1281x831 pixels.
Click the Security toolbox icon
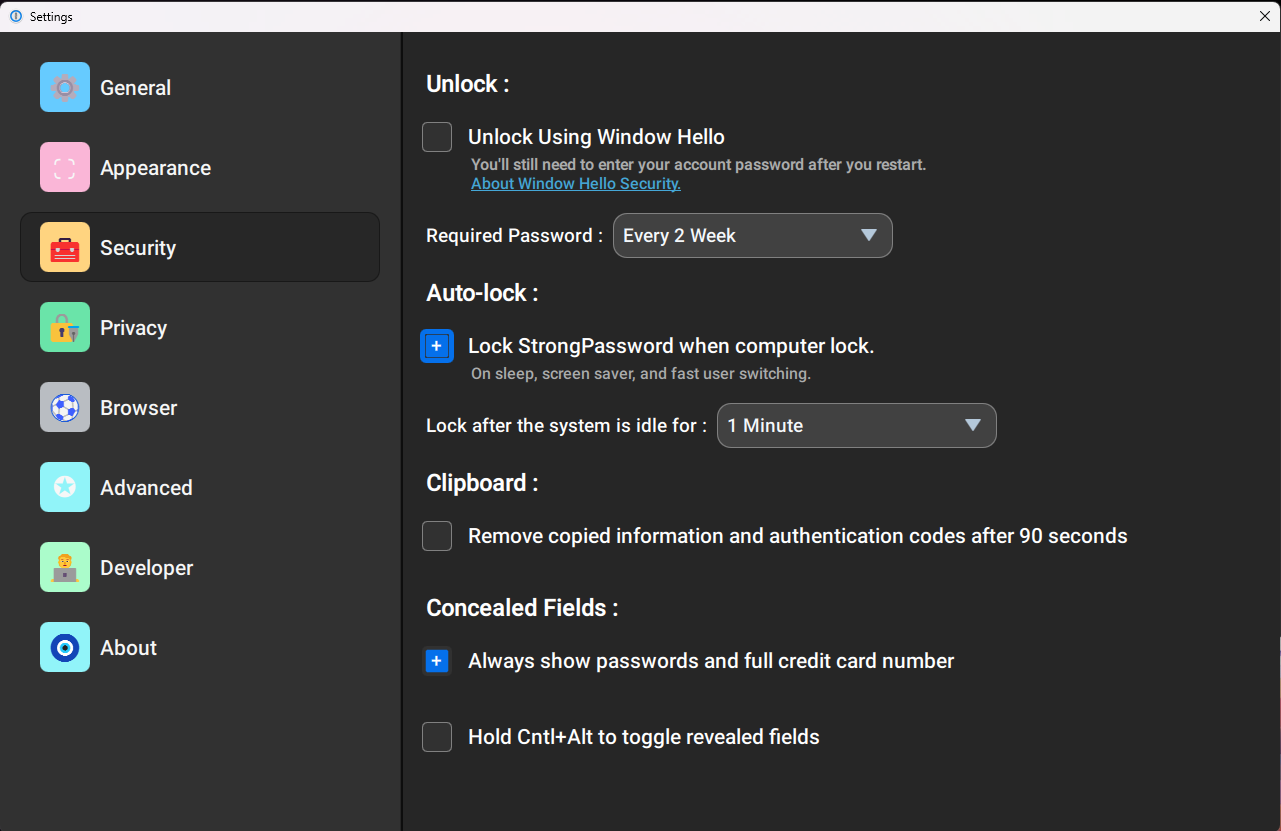[x=65, y=247]
